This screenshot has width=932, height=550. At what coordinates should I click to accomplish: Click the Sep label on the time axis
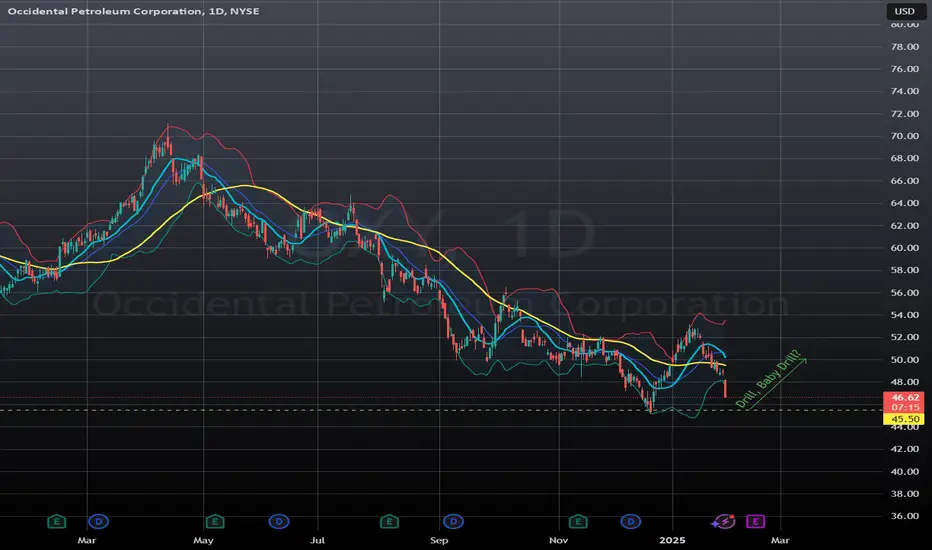pyautogui.click(x=439, y=540)
